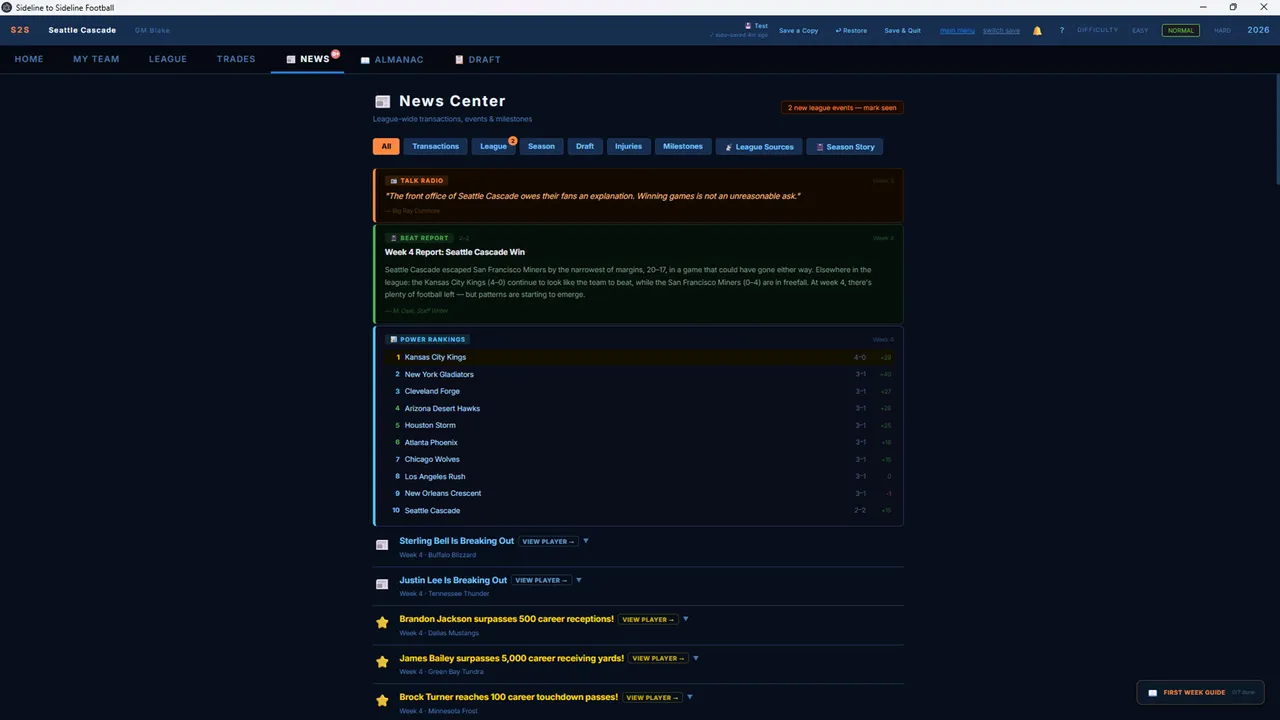Filter news by Transactions

435,146
